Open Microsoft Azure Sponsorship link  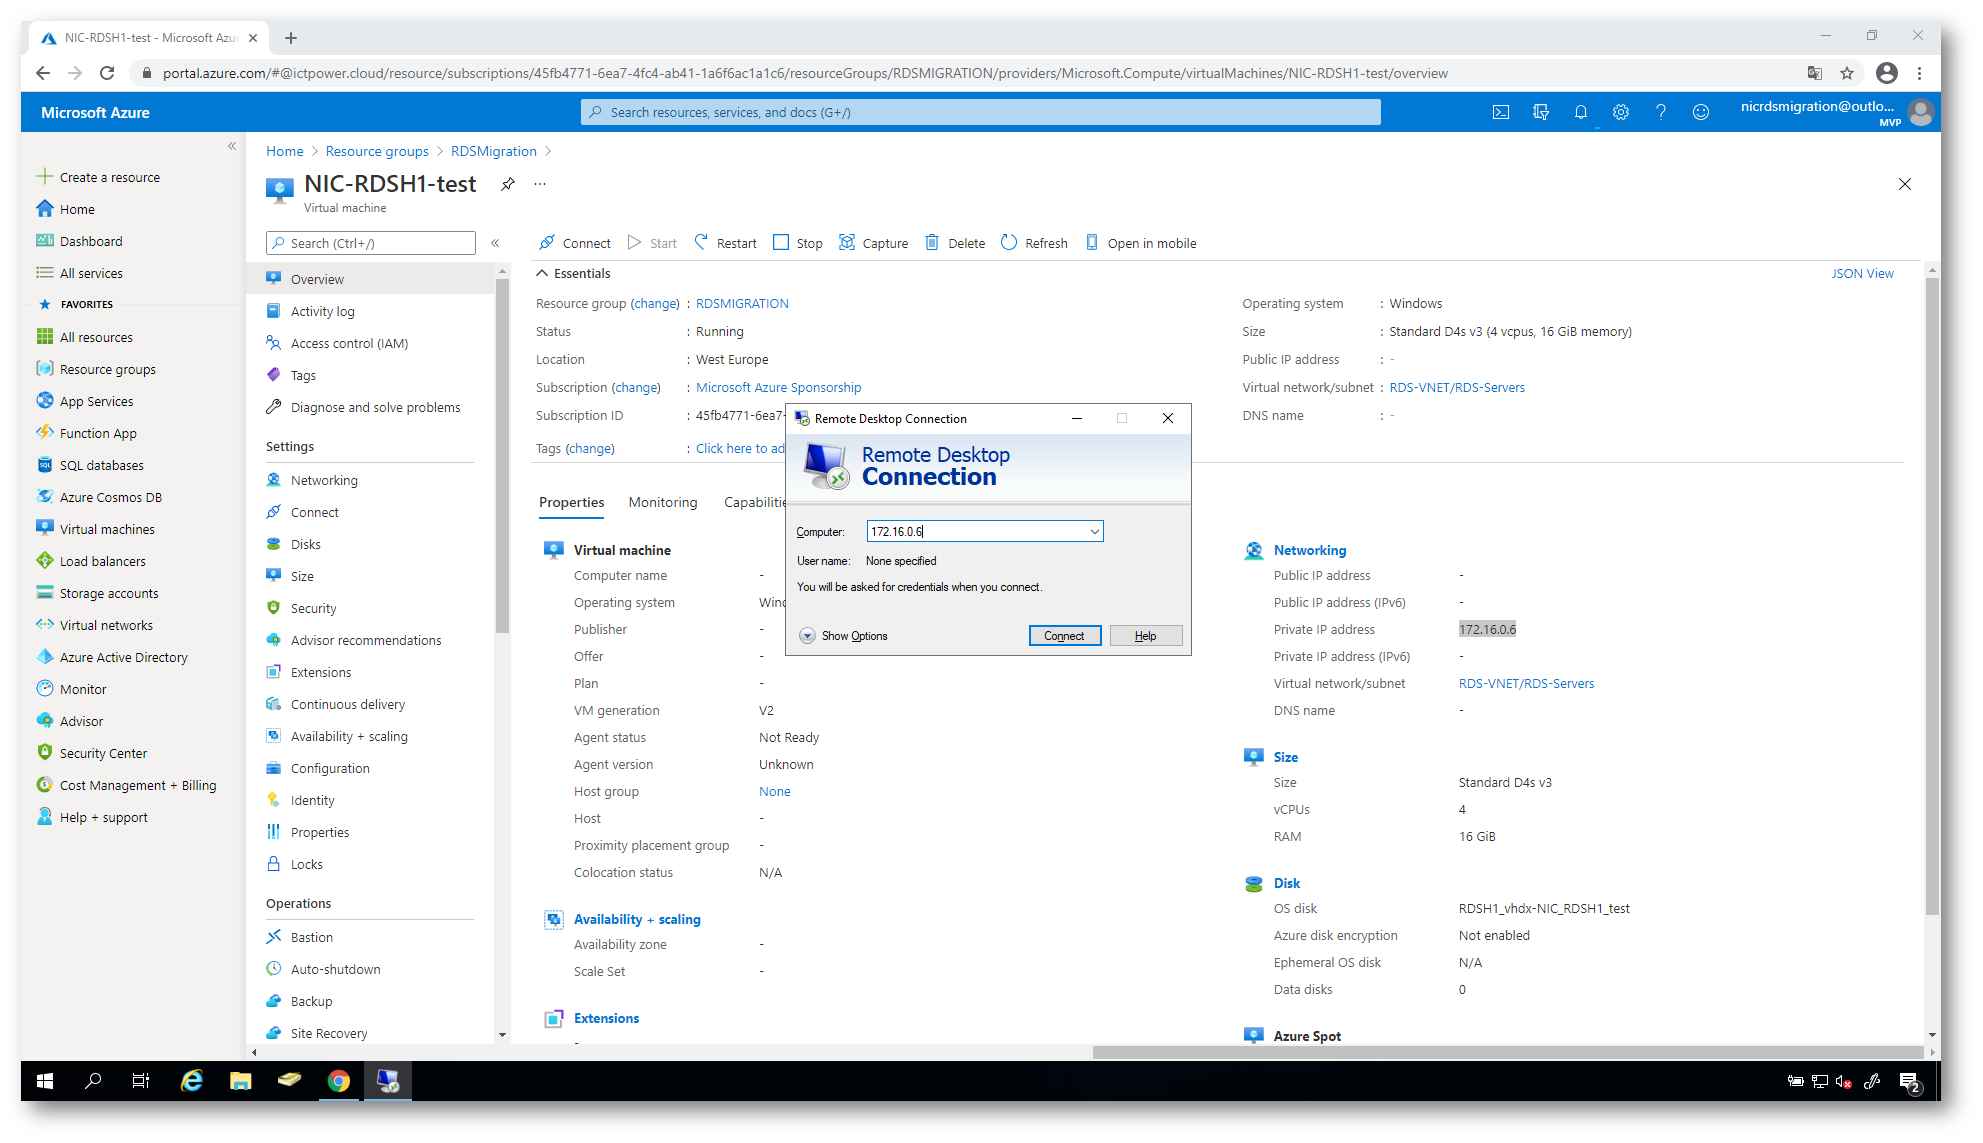tap(778, 387)
